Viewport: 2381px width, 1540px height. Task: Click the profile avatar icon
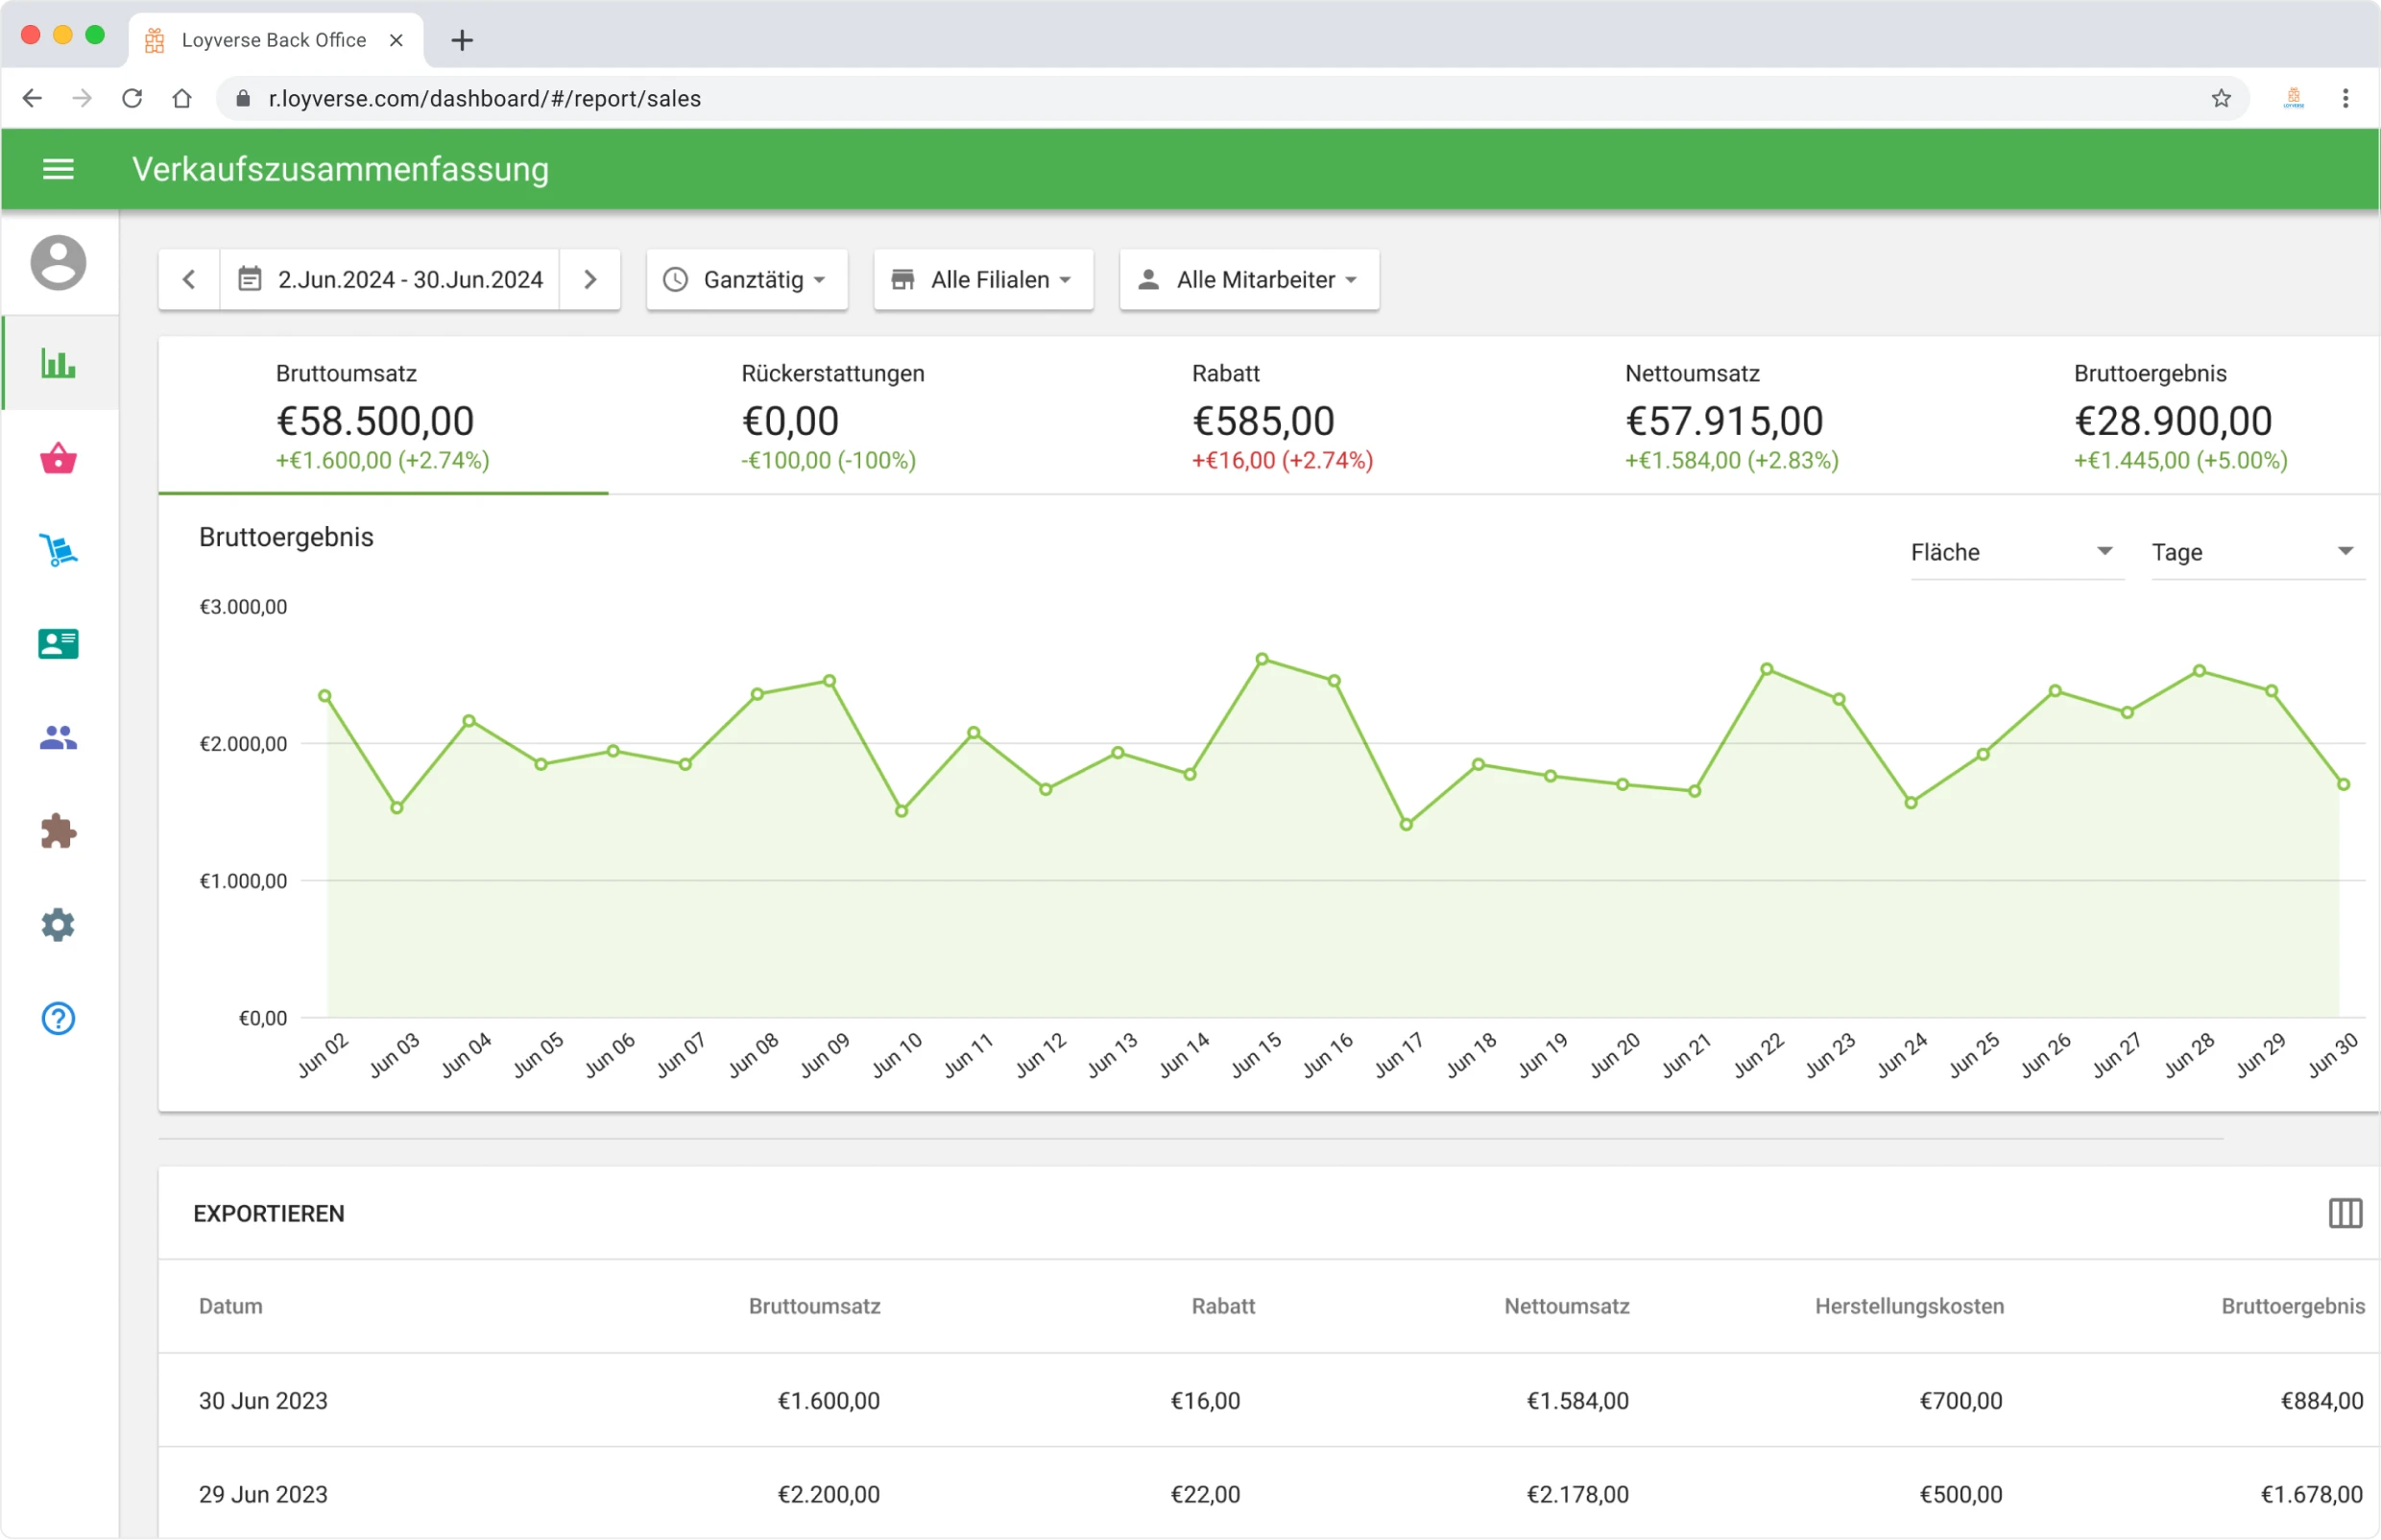[58, 262]
